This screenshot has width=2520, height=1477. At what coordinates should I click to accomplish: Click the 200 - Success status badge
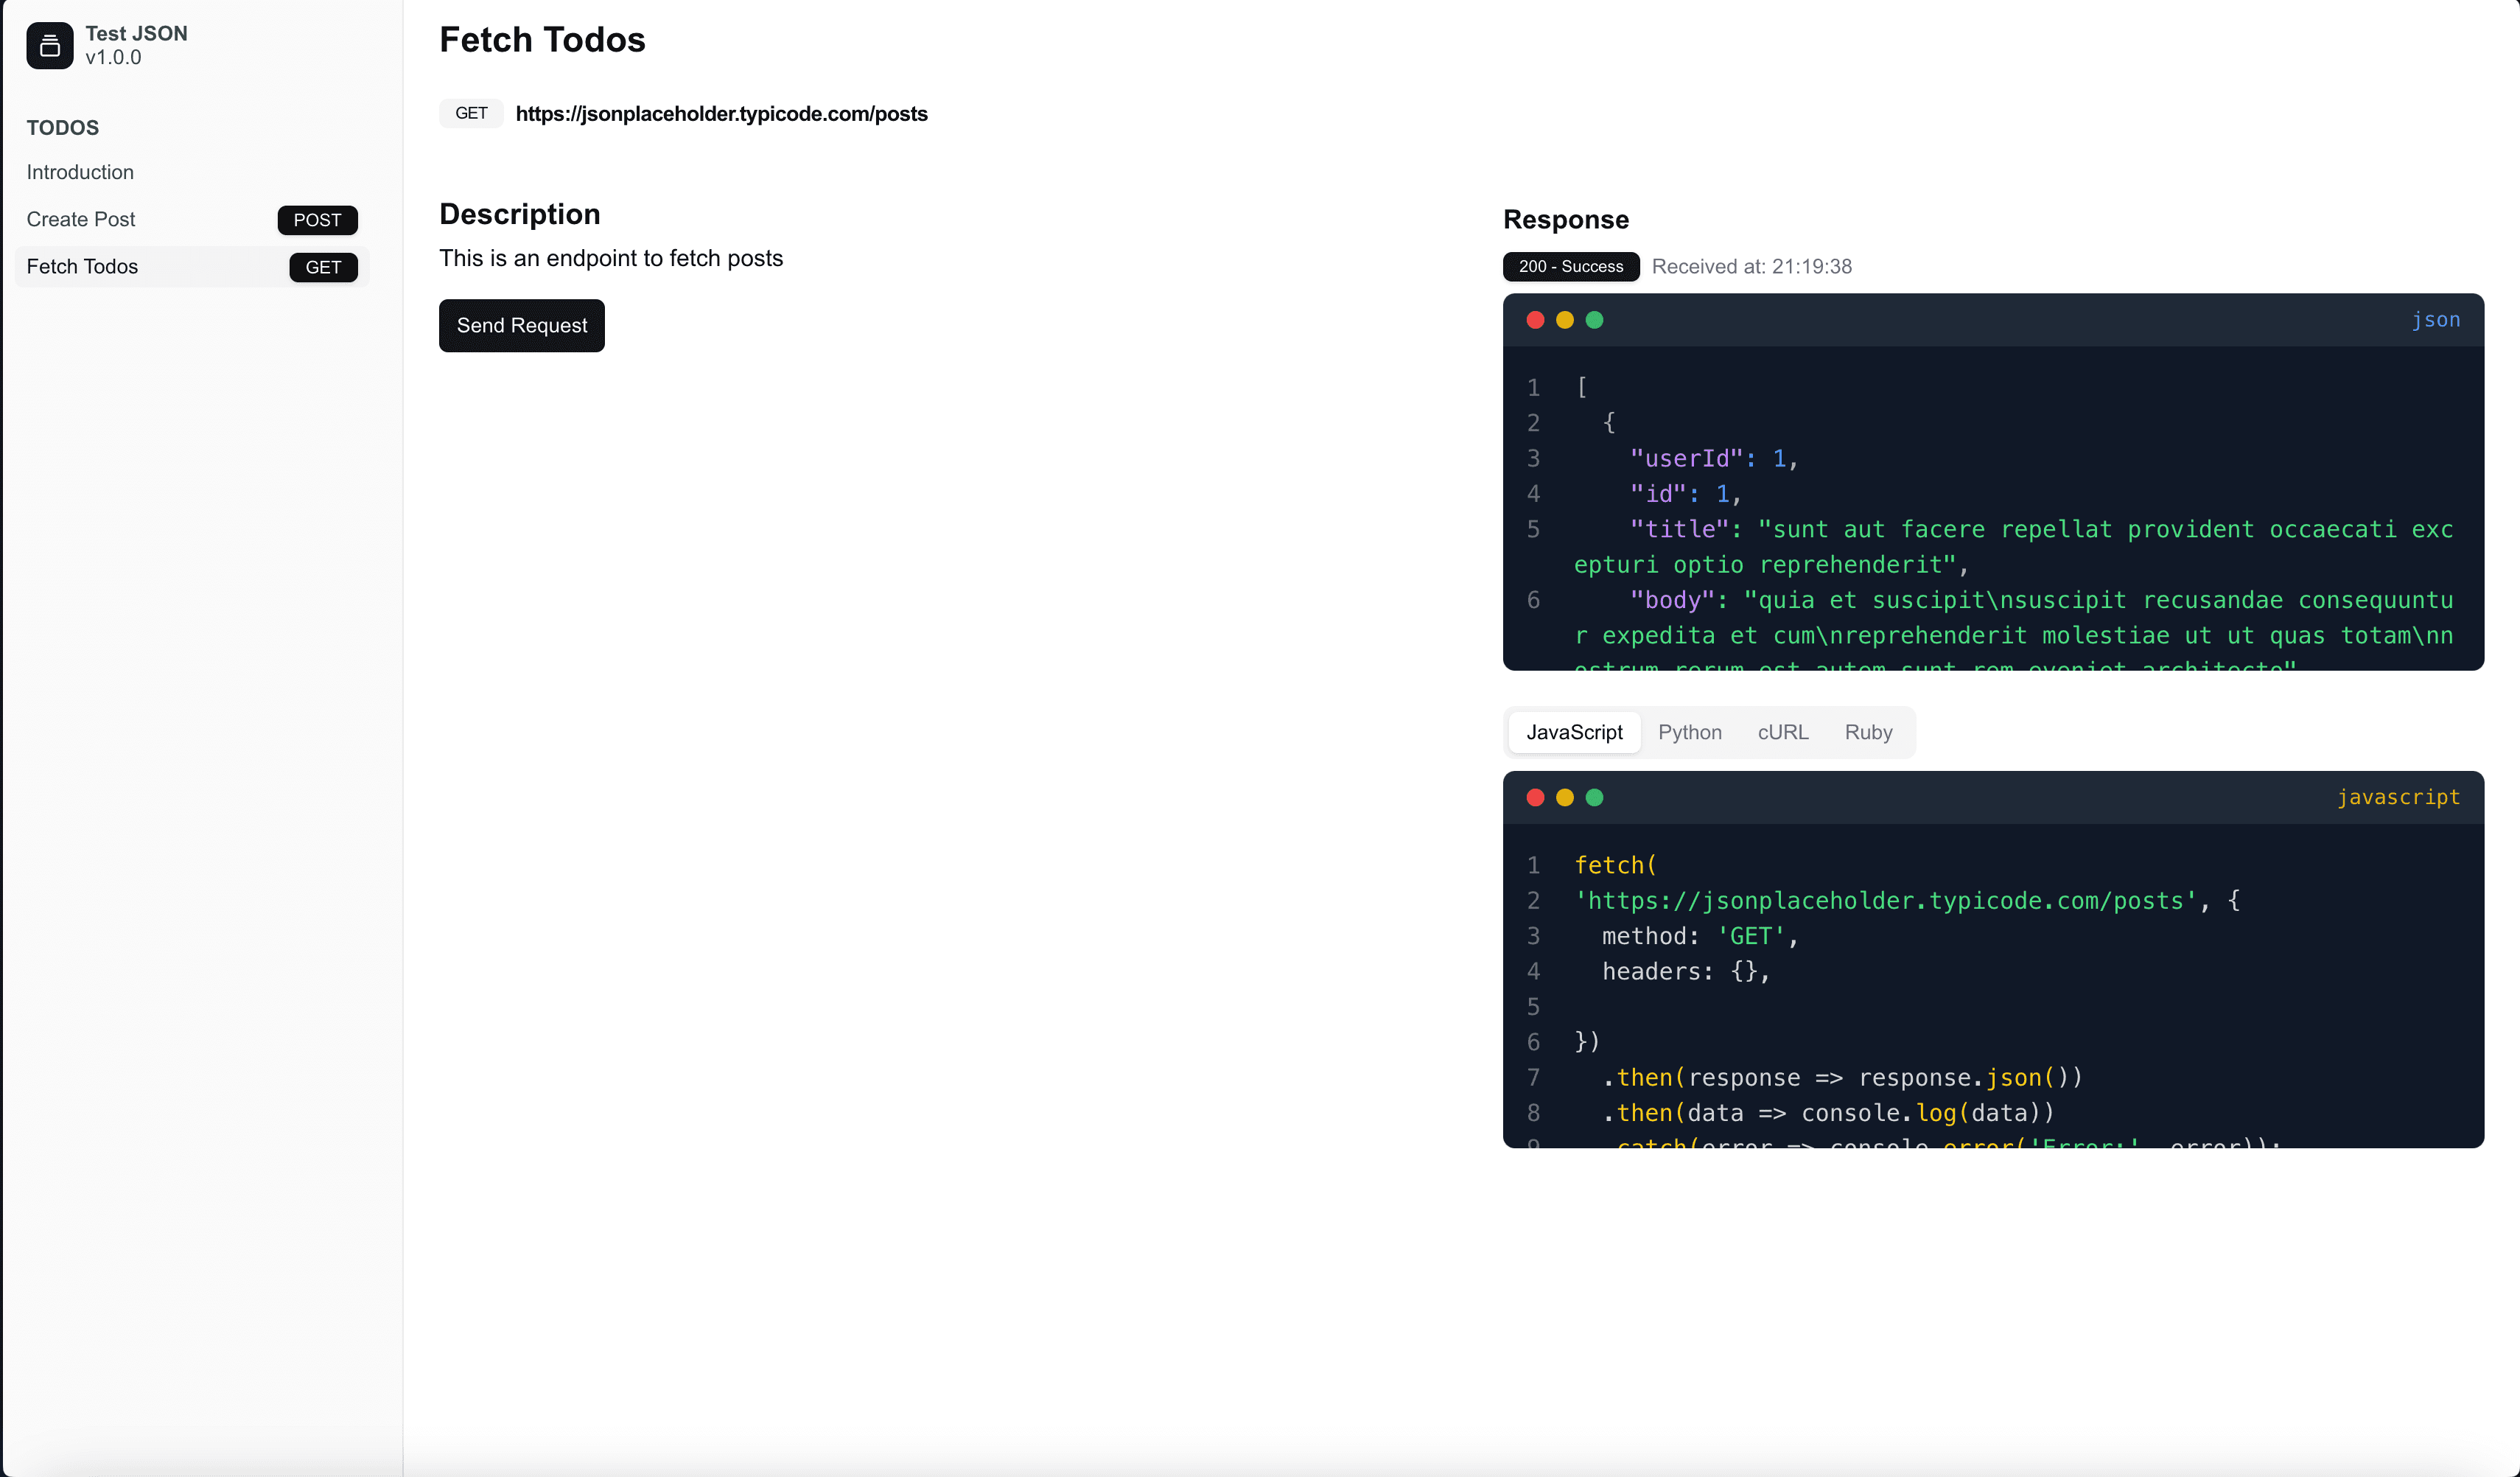pyautogui.click(x=1570, y=266)
